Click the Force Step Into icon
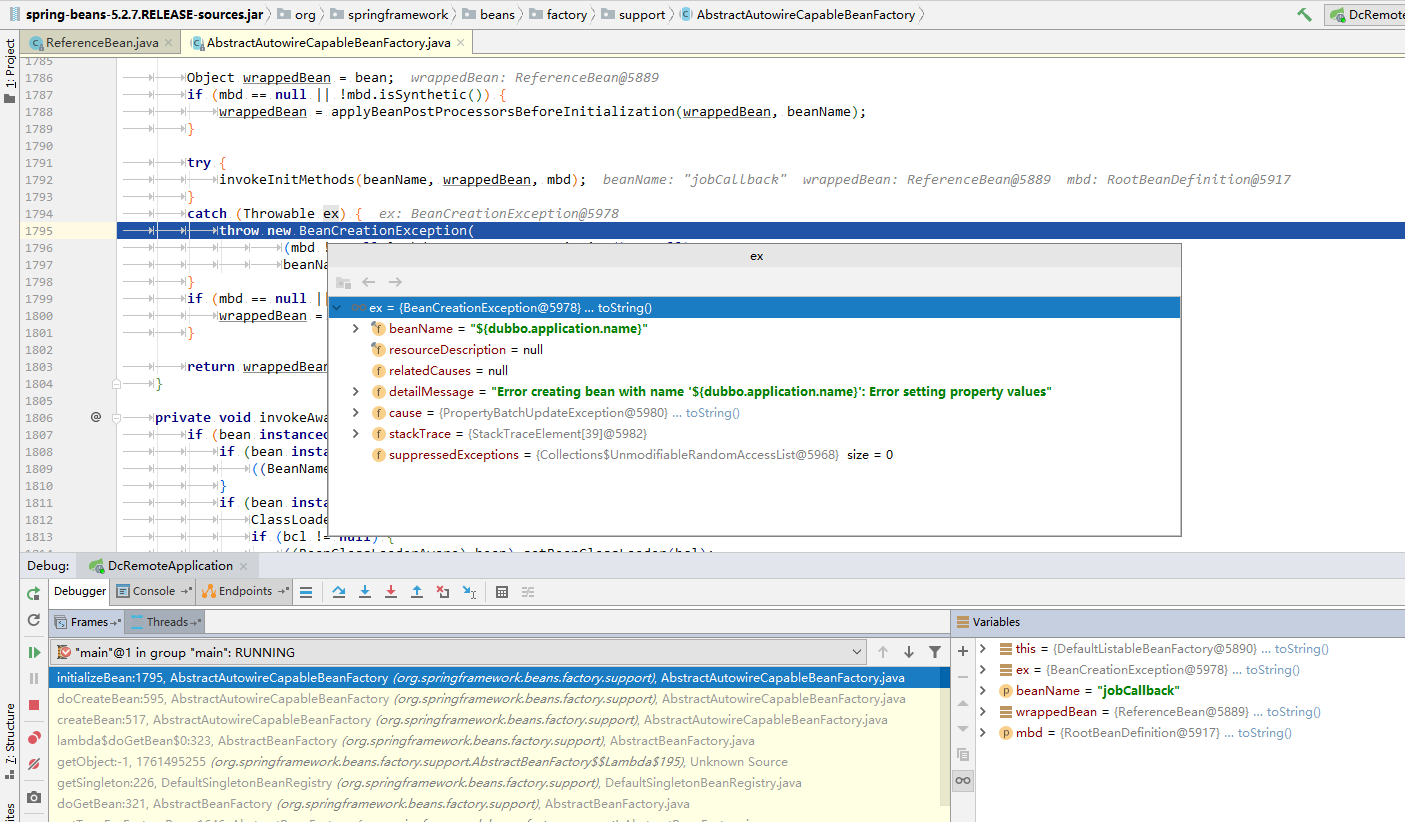 click(391, 592)
